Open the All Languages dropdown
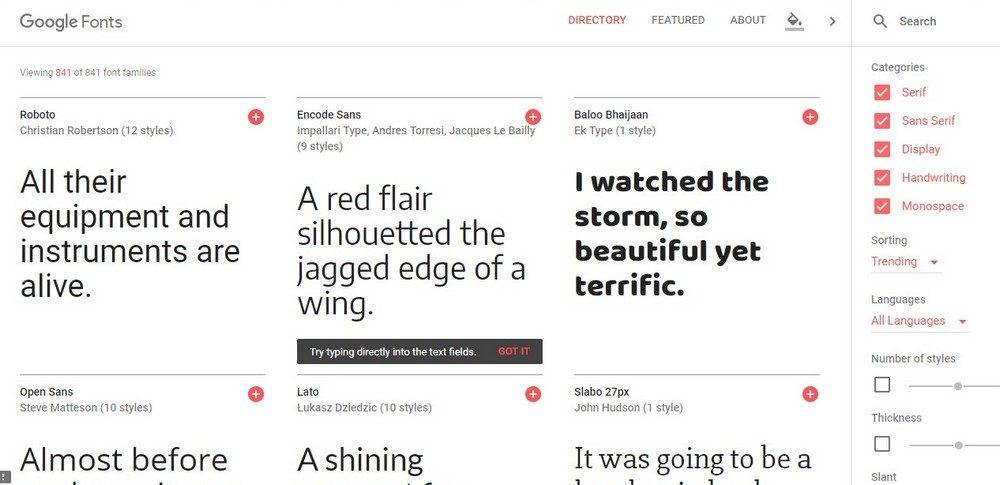Viewport: 1000px width, 485px height. (920, 321)
